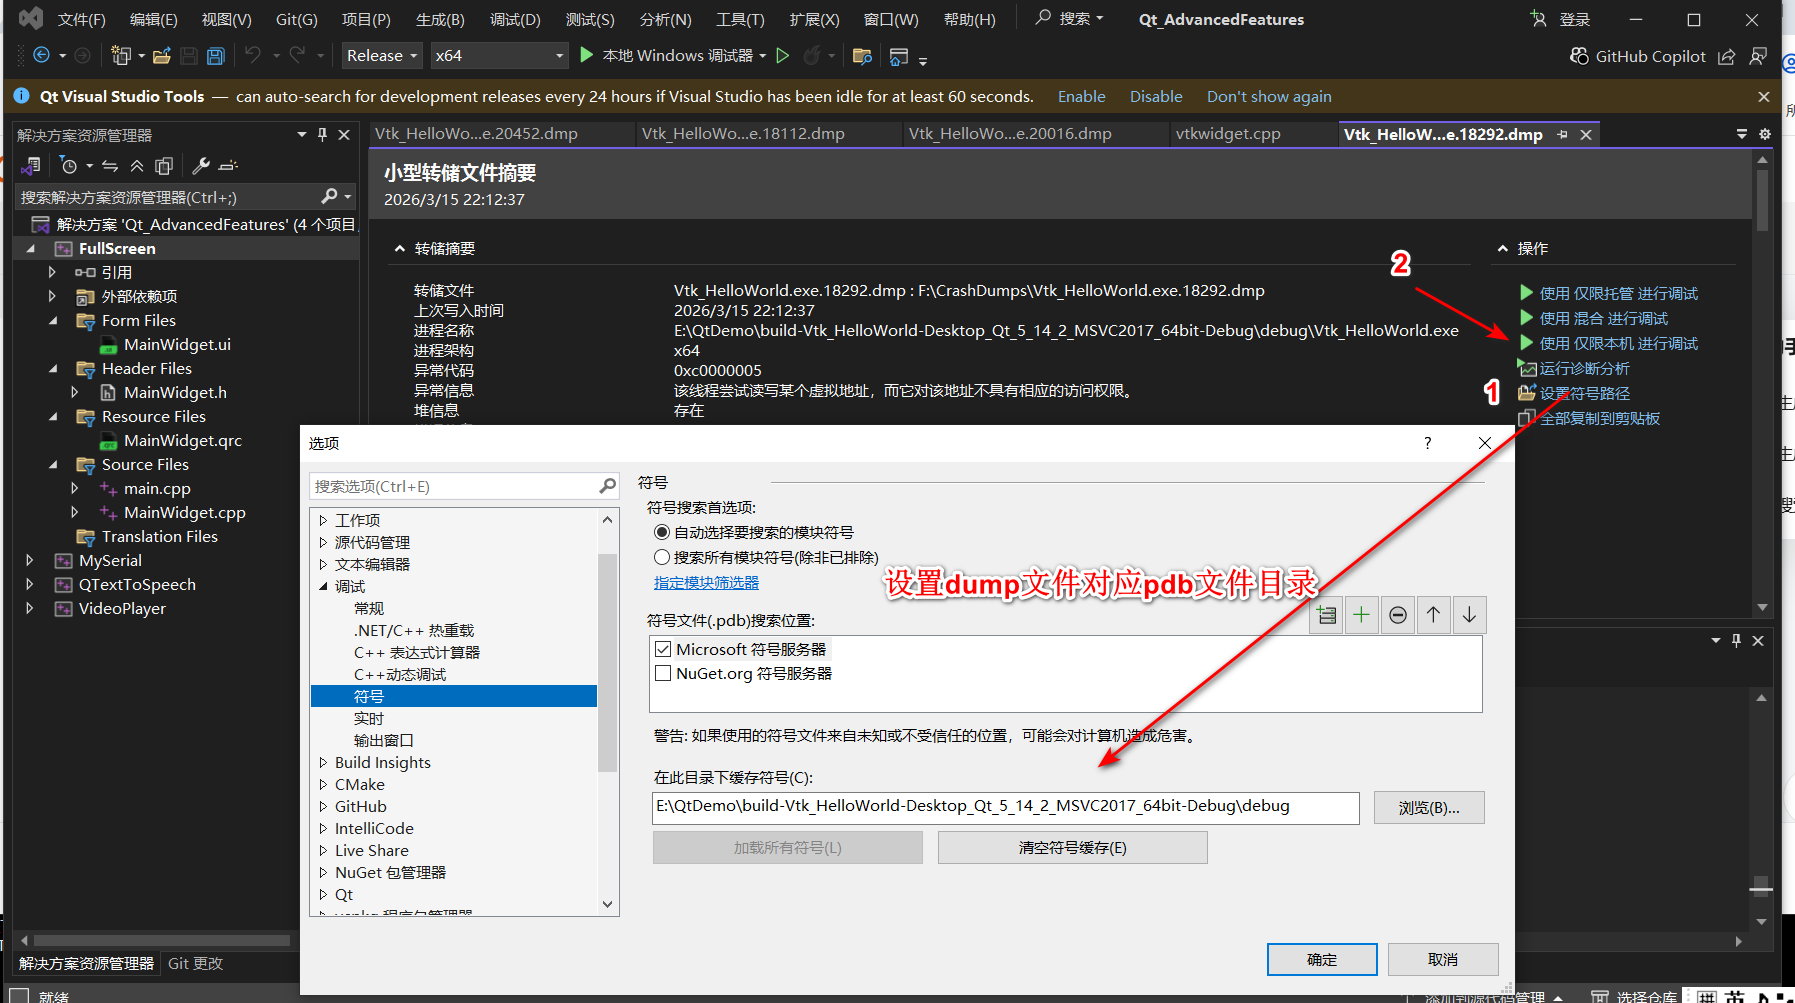Select automatic module symbol search radio

click(x=662, y=532)
